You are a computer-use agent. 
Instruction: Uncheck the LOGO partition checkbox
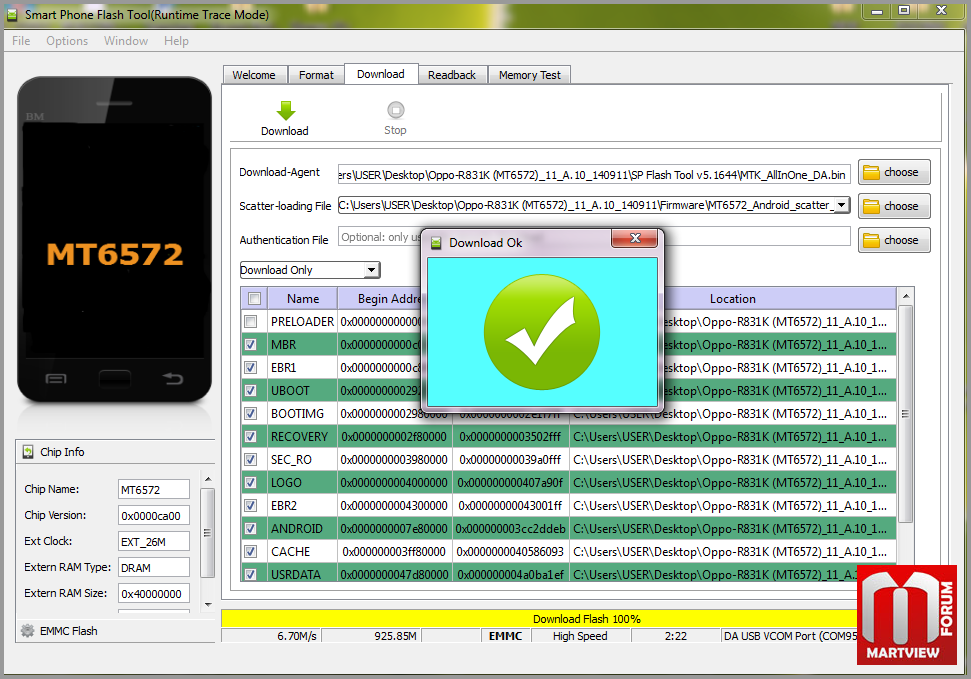pyautogui.click(x=250, y=483)
